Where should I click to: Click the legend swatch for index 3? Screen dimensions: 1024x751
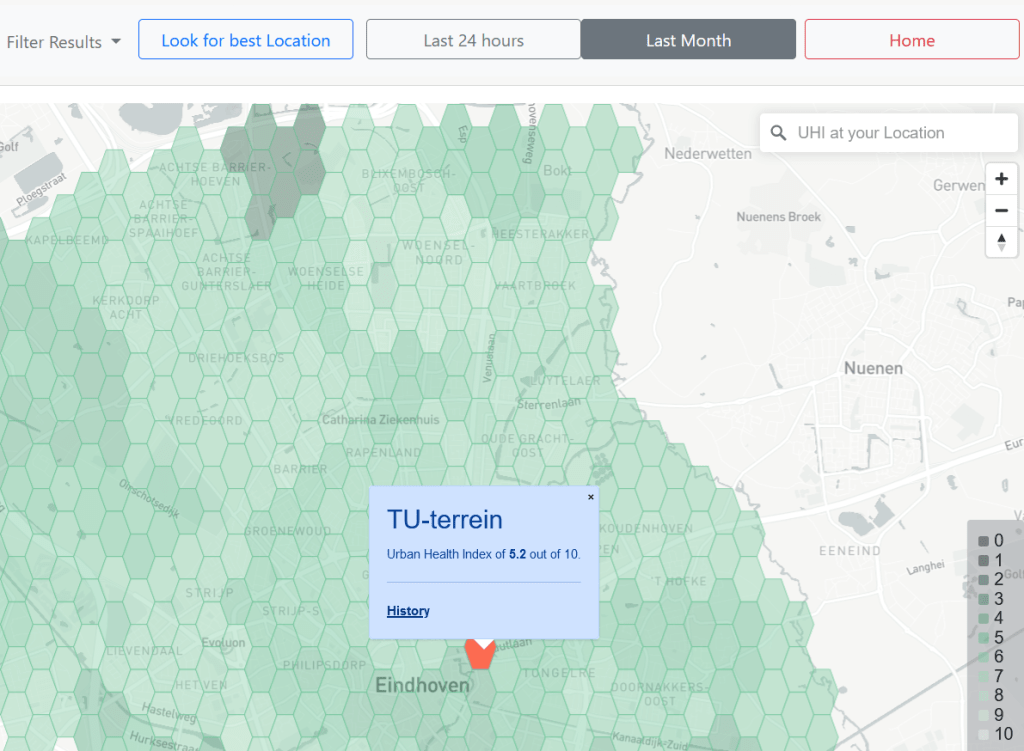point(983,599)
